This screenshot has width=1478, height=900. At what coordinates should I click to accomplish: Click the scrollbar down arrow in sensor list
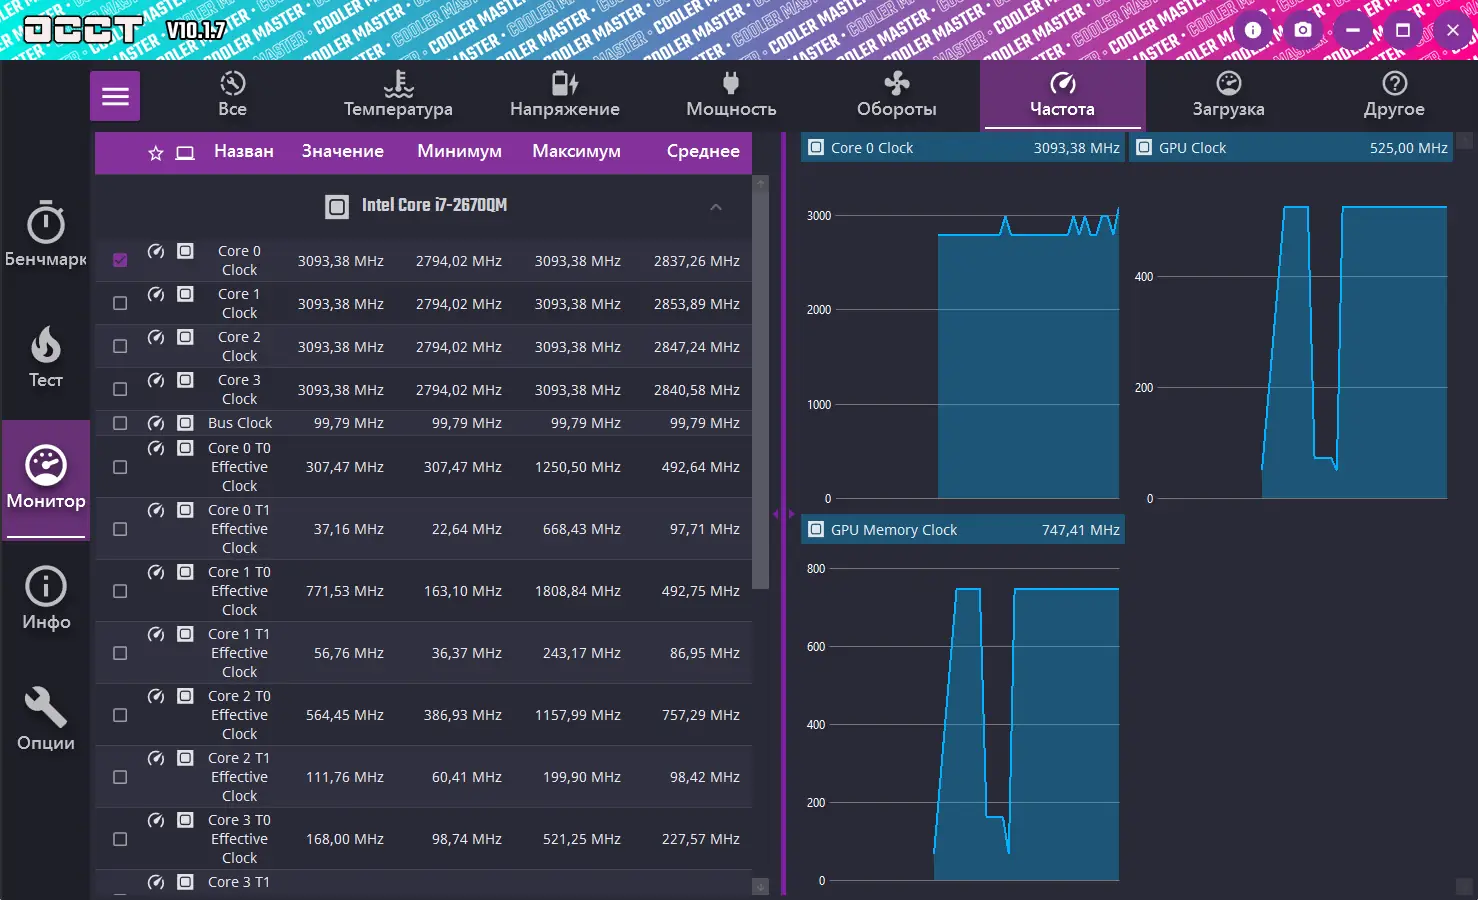point(760,886)
